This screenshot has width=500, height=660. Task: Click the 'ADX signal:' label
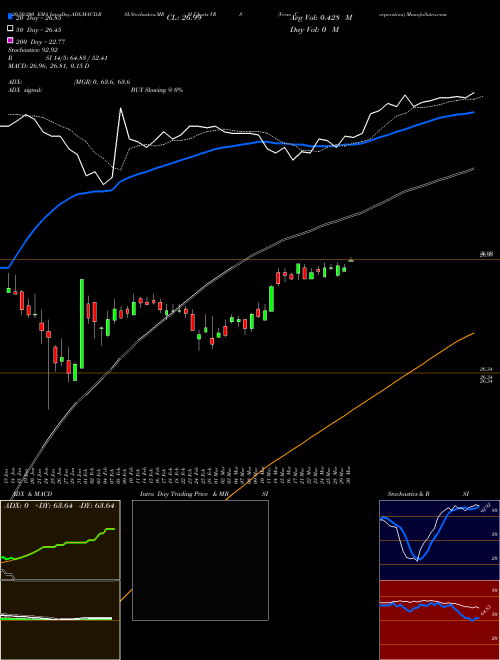(24, 90)
